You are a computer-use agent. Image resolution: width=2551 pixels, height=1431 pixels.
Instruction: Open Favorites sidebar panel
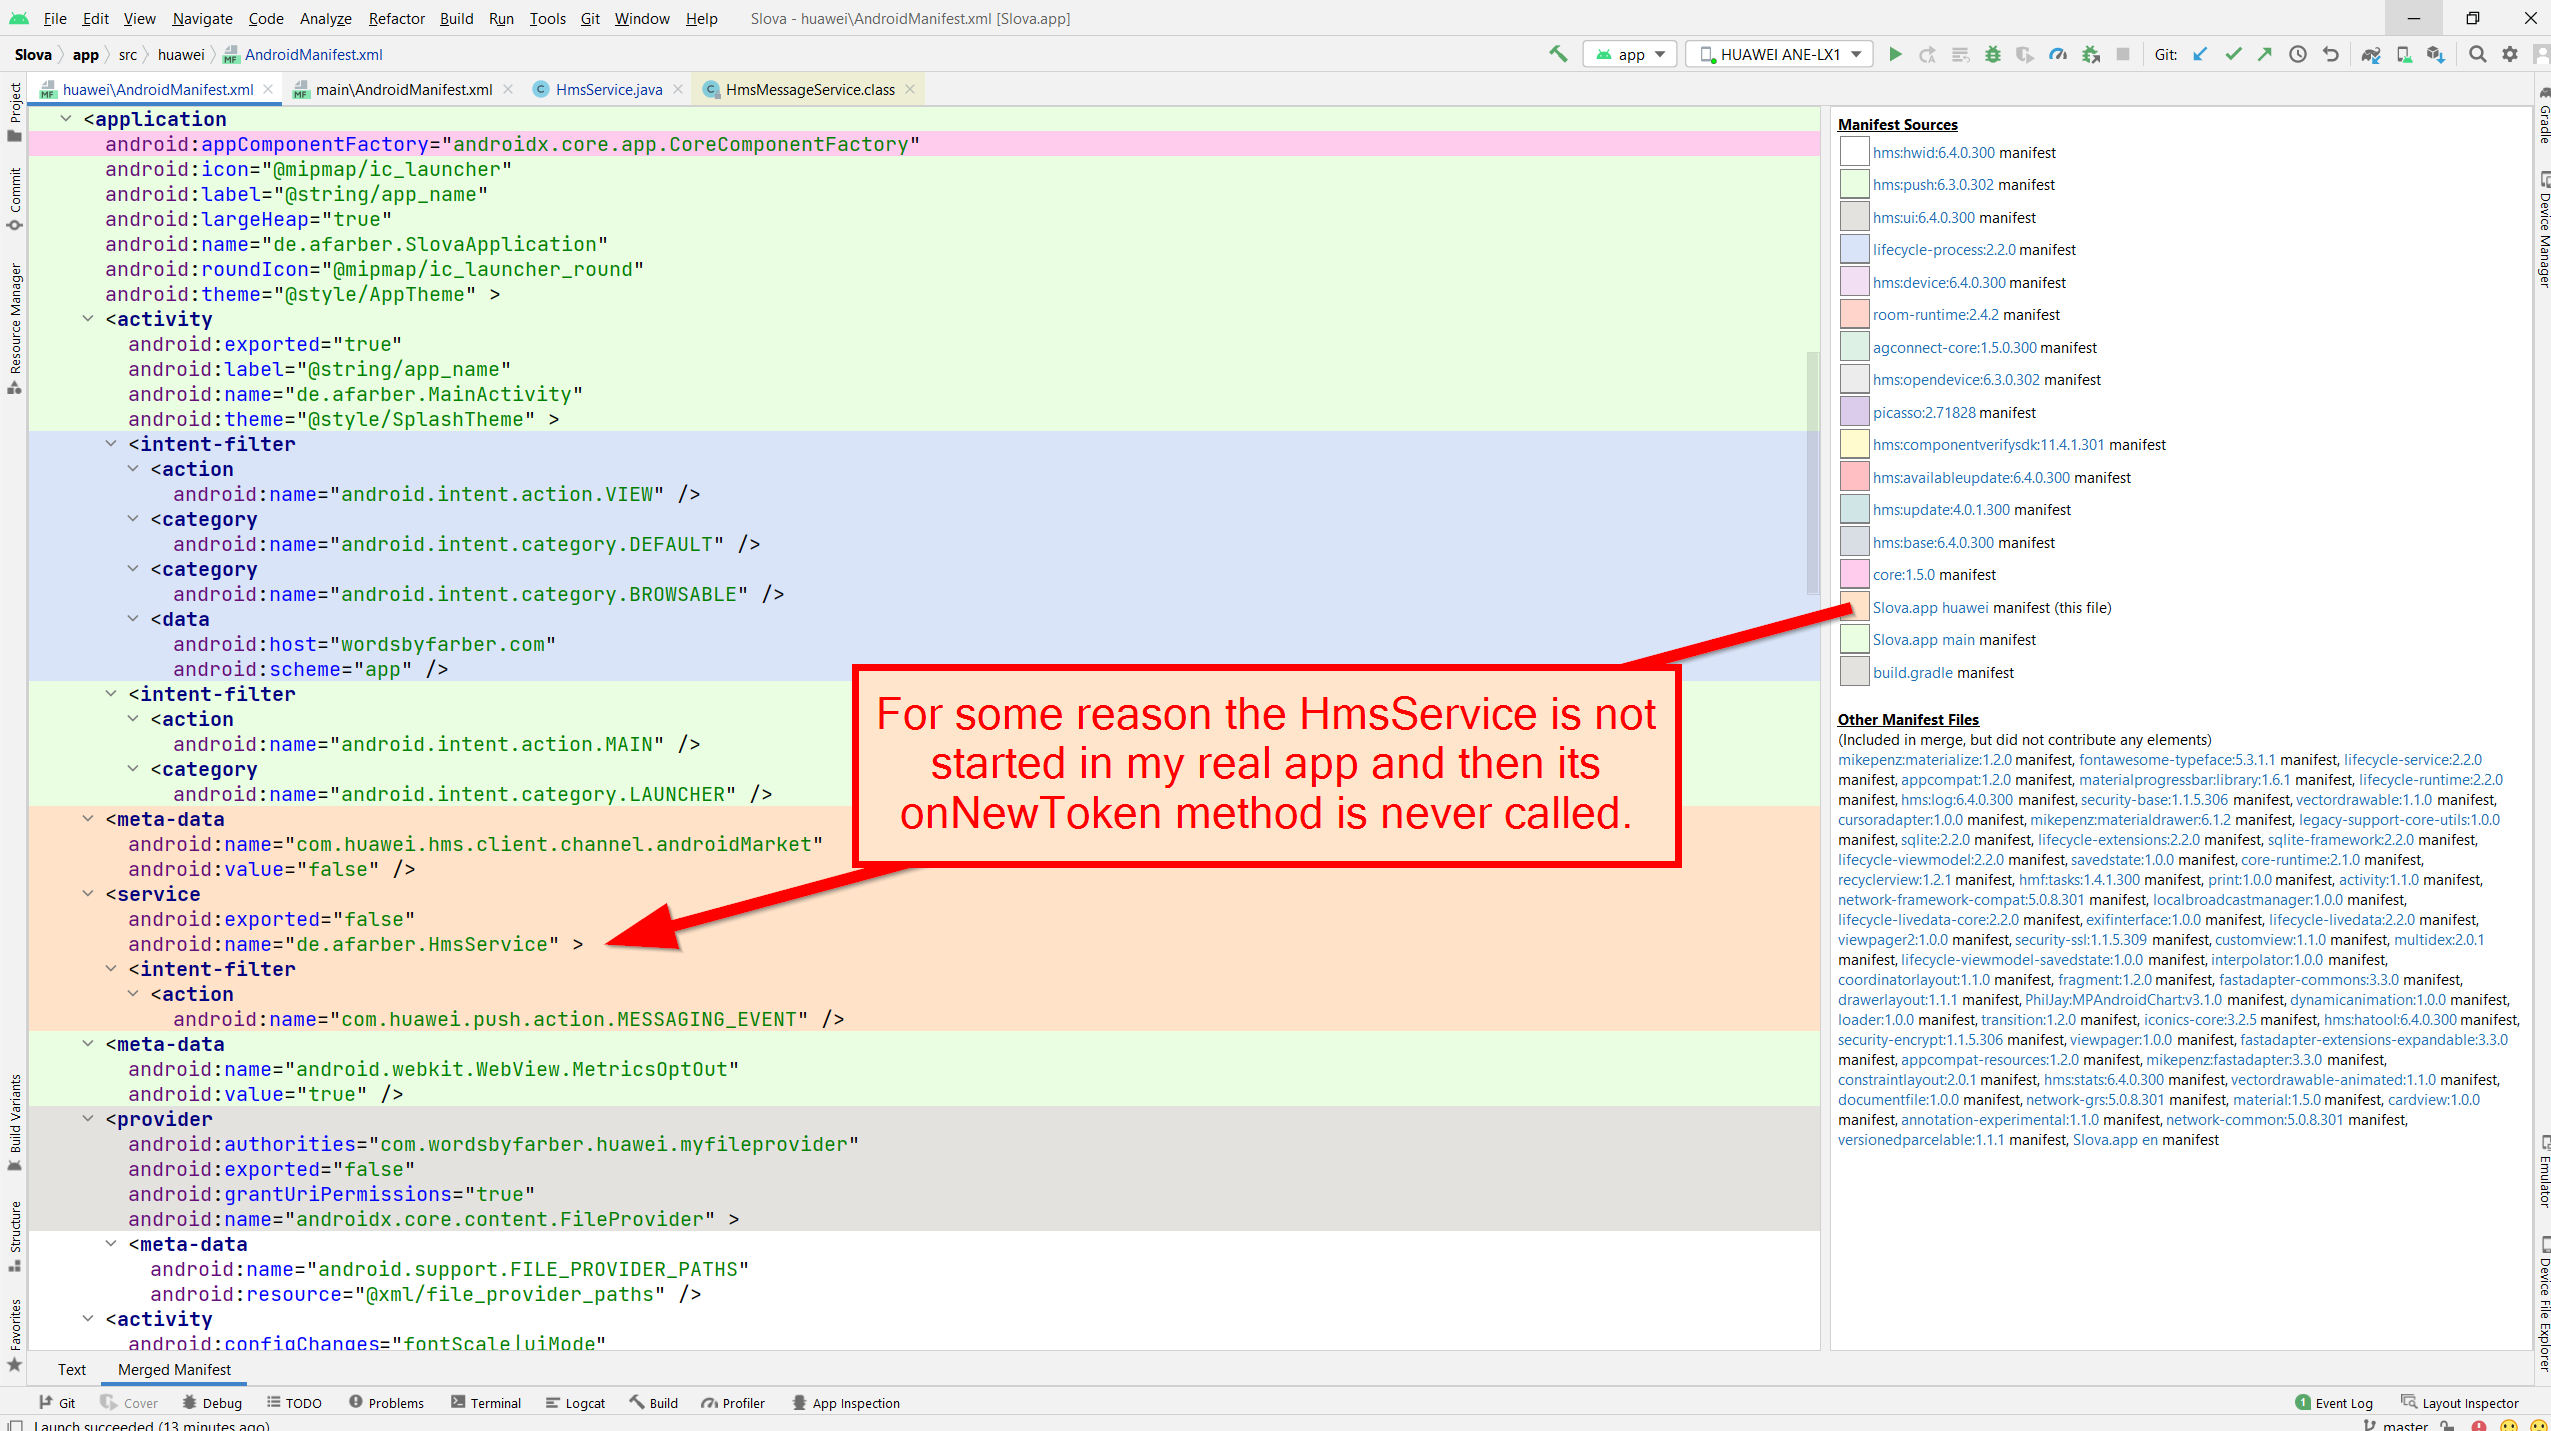[14, 1336]
